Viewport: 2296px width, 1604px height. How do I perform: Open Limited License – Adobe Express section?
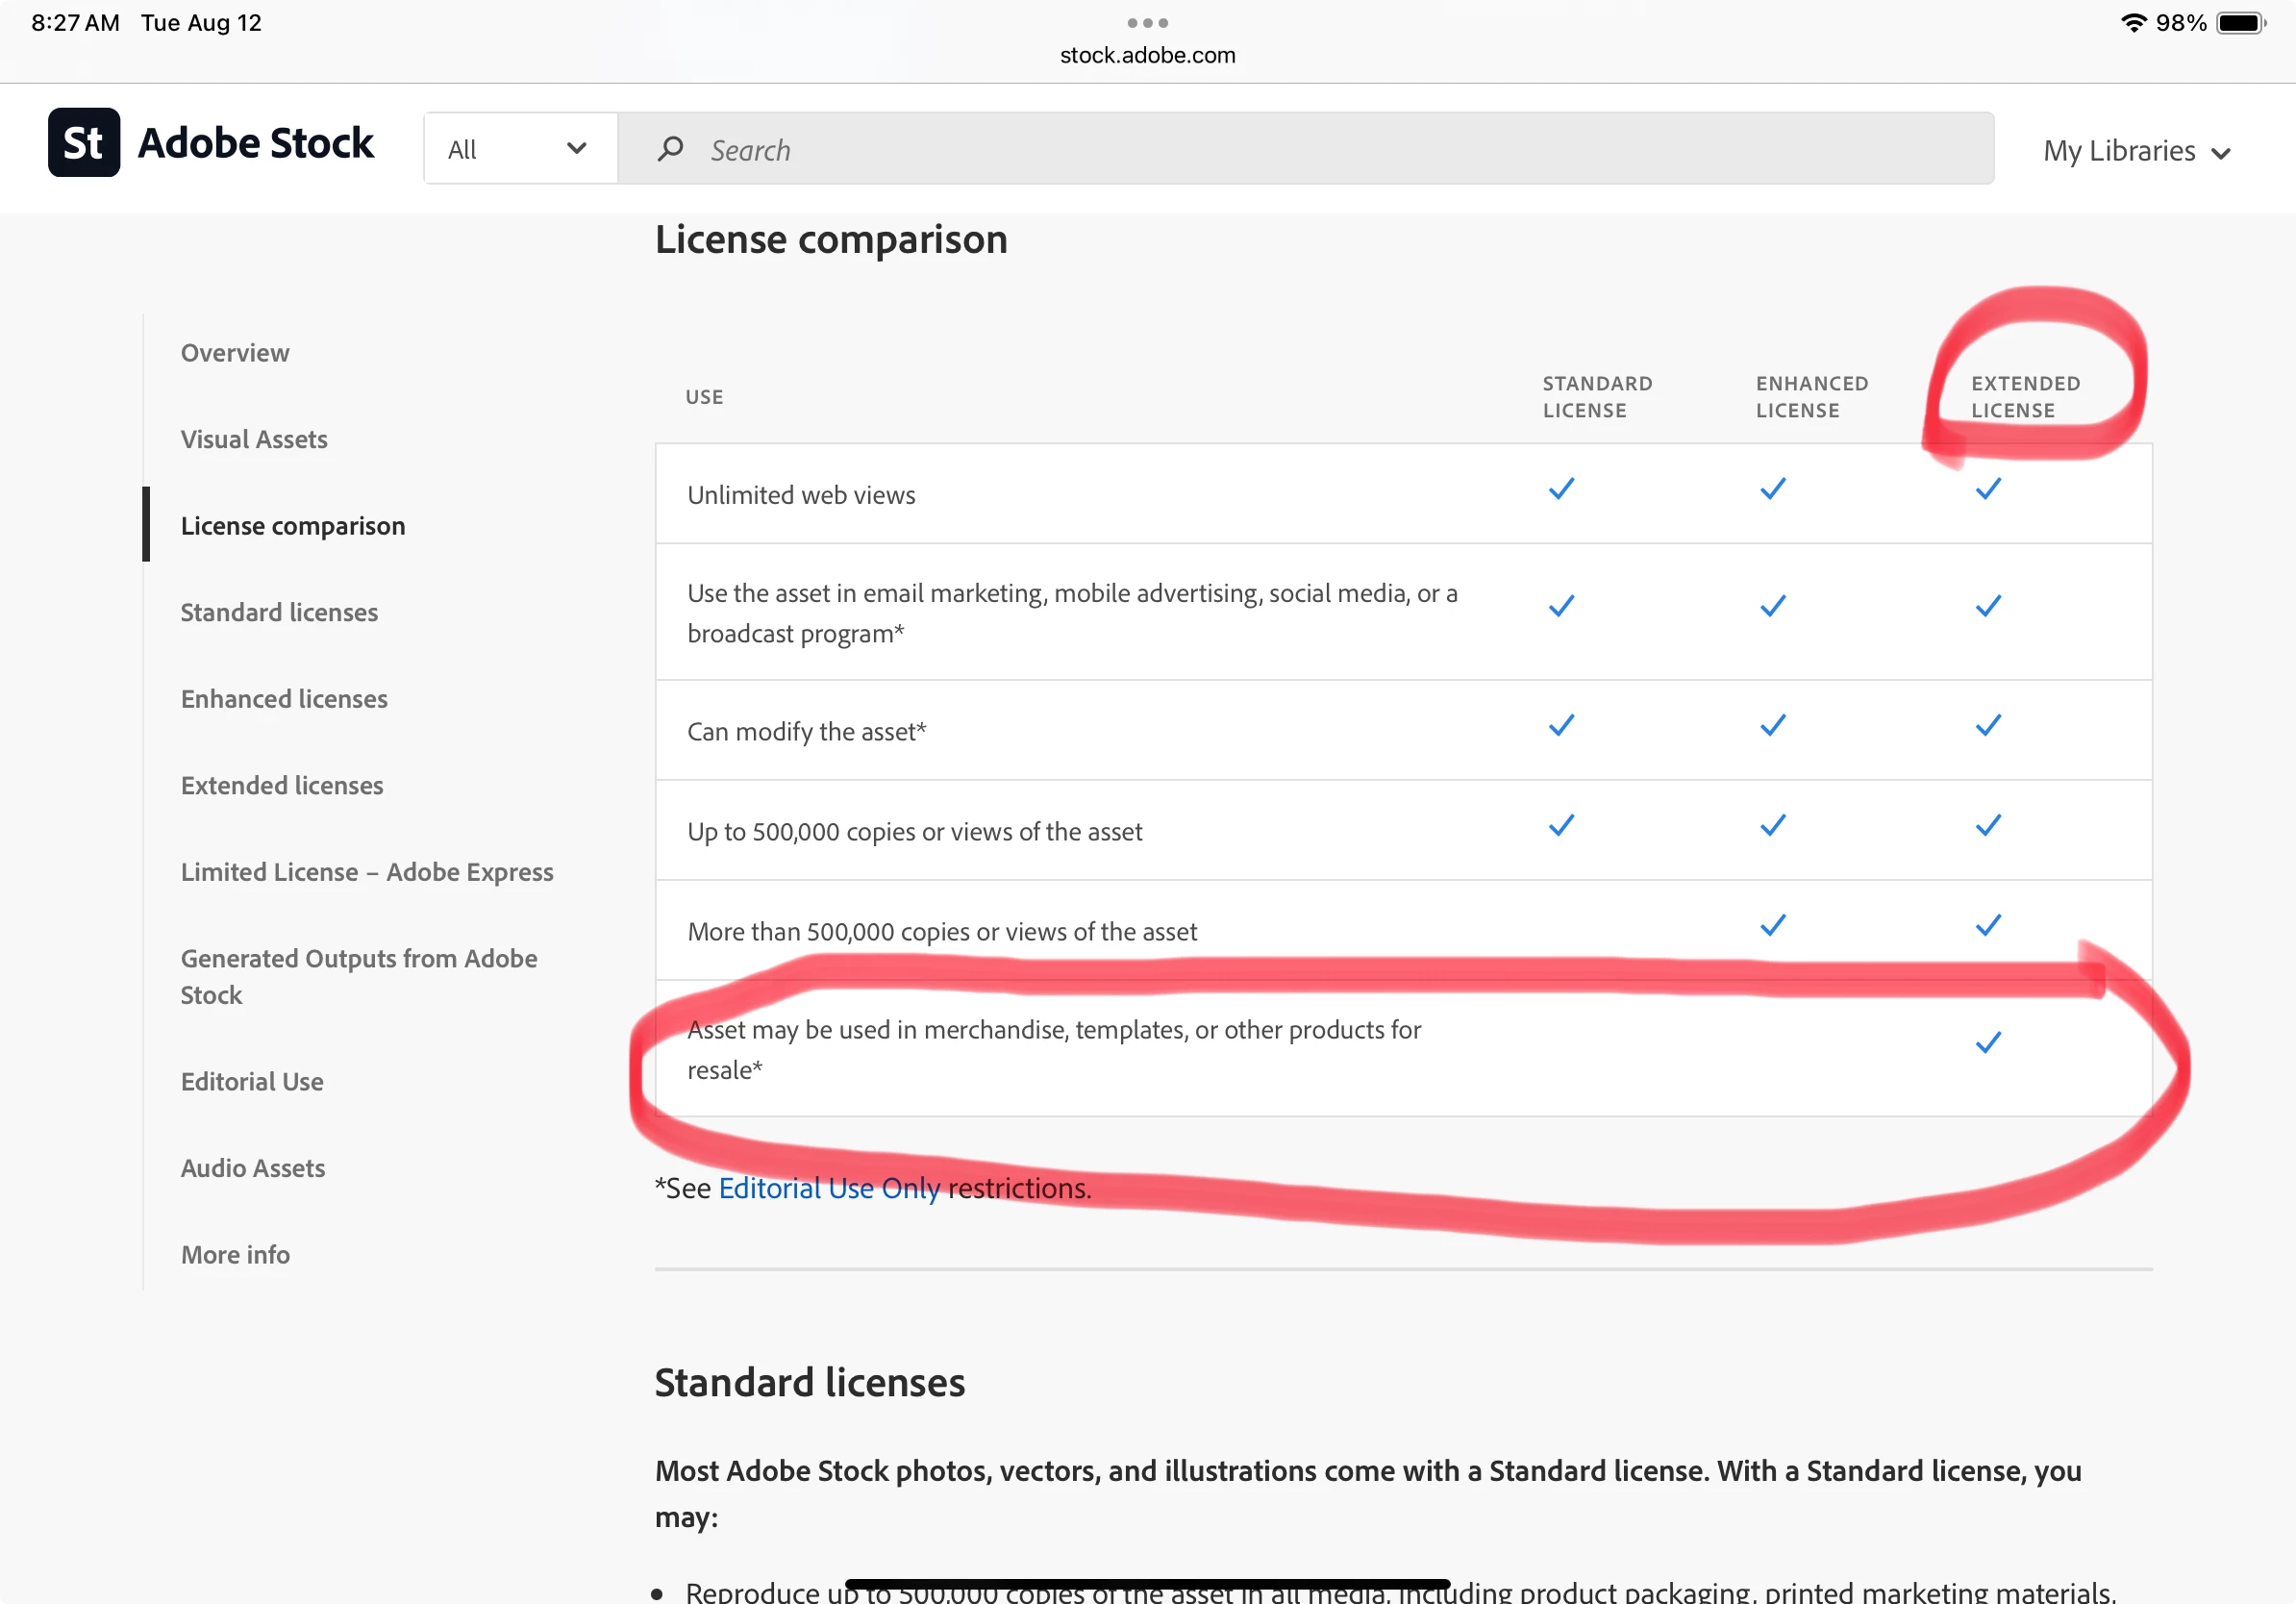tap(367, 872)
